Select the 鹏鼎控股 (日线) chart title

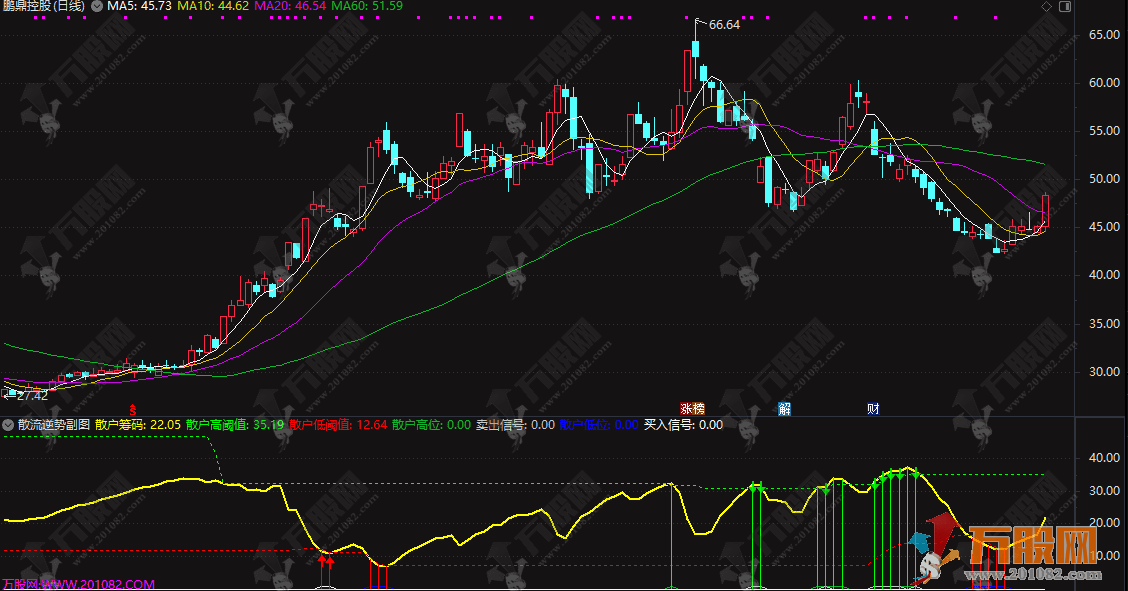point(44,6)
